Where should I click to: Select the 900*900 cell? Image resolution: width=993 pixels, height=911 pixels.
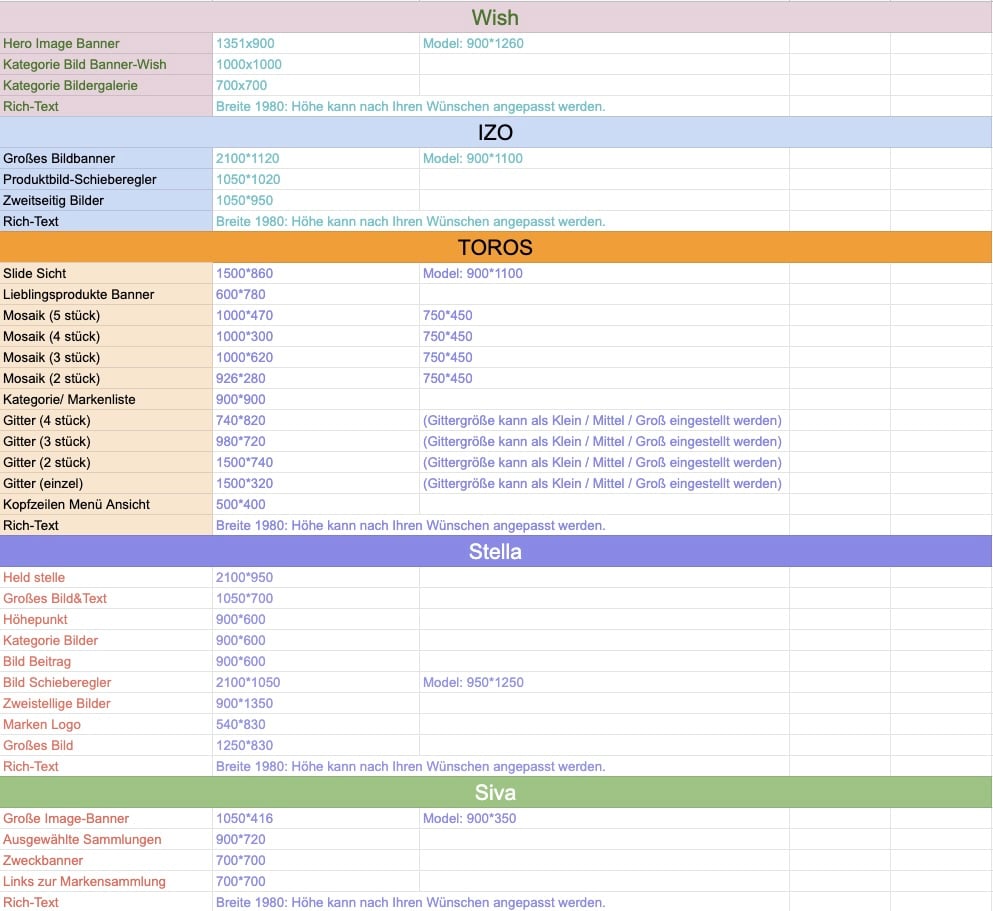tap(315, 399)
